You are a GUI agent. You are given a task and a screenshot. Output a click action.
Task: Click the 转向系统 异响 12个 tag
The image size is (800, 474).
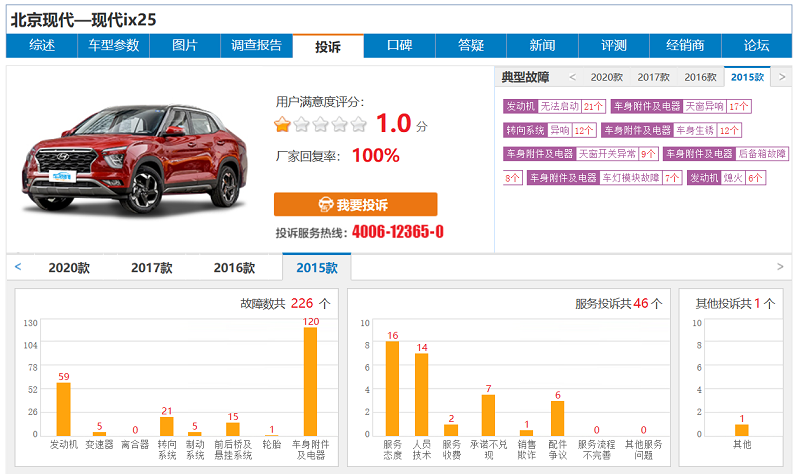click(x=549, y=130)
